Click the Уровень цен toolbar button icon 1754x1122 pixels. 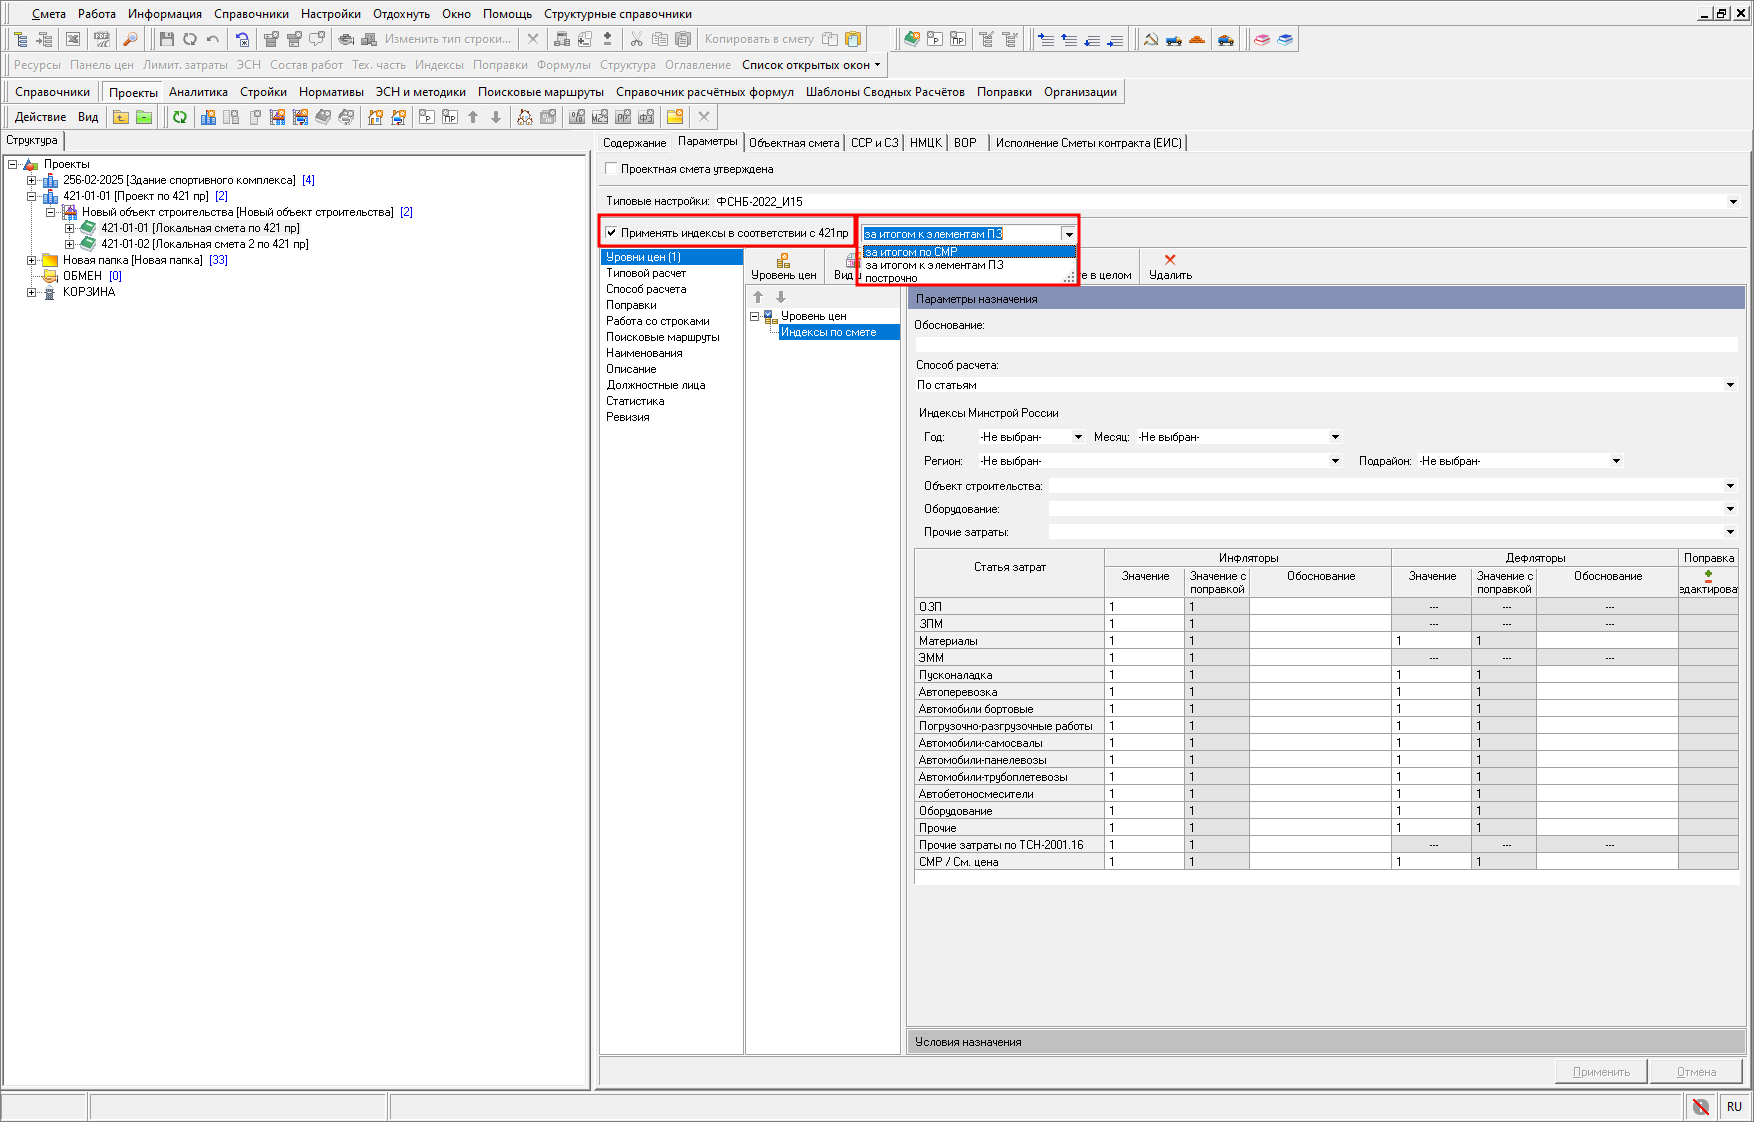783,262
